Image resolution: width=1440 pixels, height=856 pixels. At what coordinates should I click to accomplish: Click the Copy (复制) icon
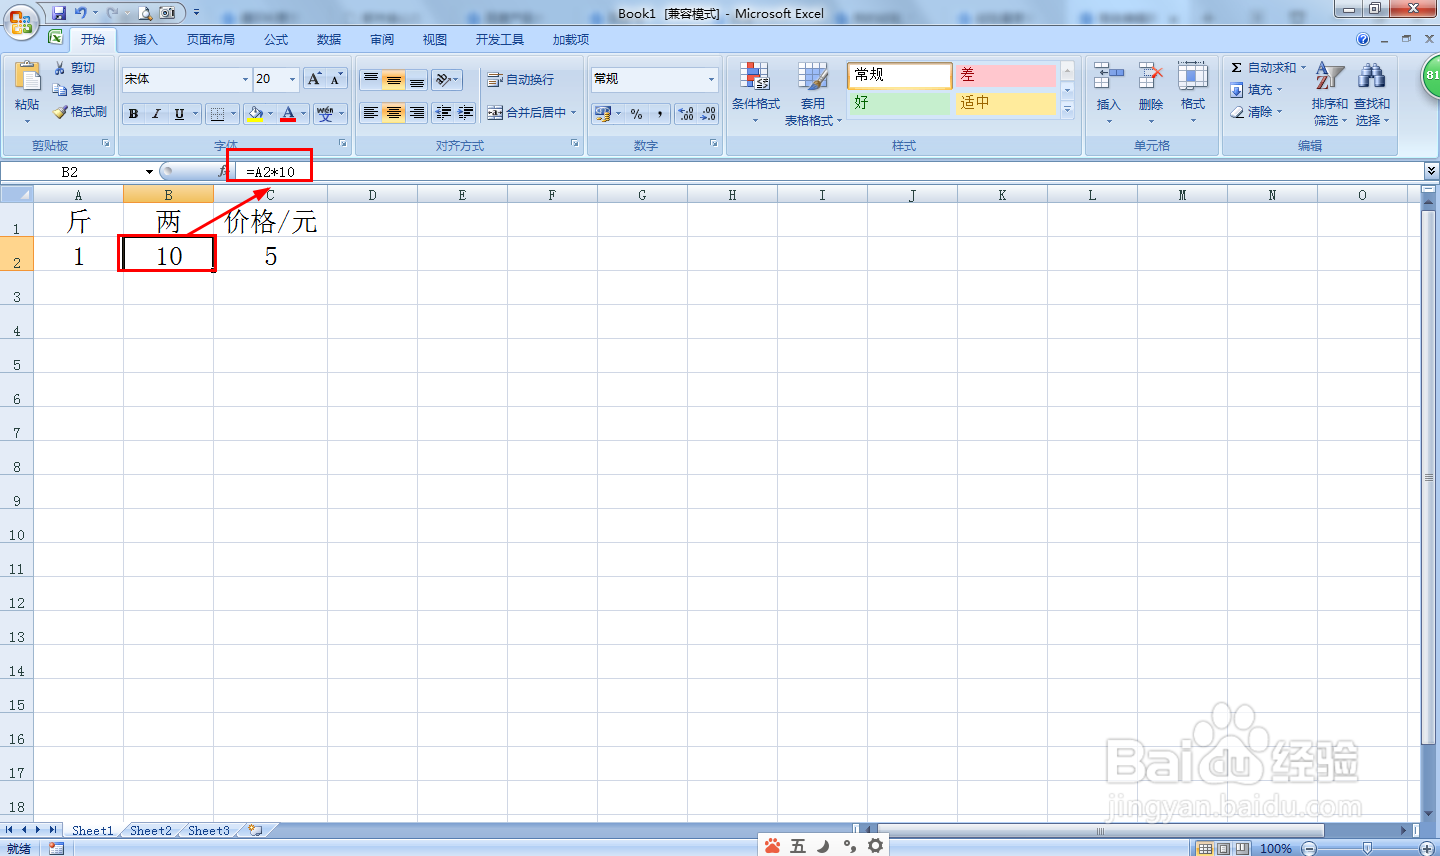click(60, 90)
